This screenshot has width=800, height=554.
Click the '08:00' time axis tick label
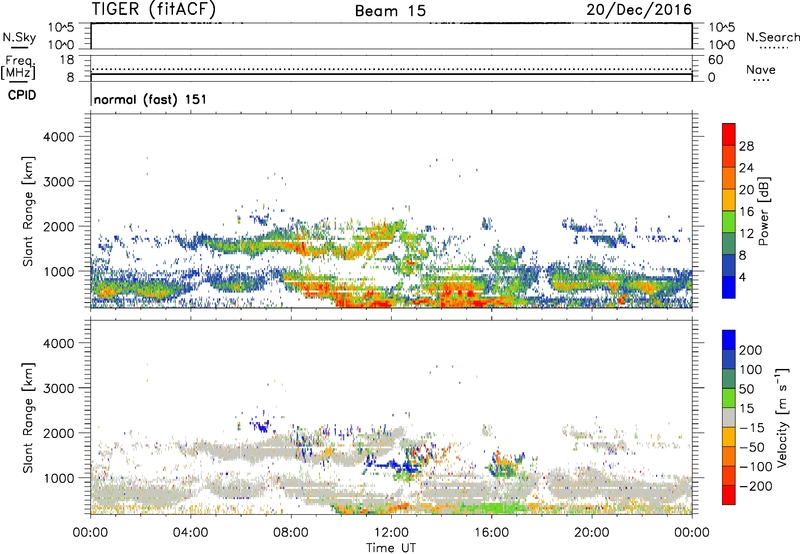coord(291,533)
